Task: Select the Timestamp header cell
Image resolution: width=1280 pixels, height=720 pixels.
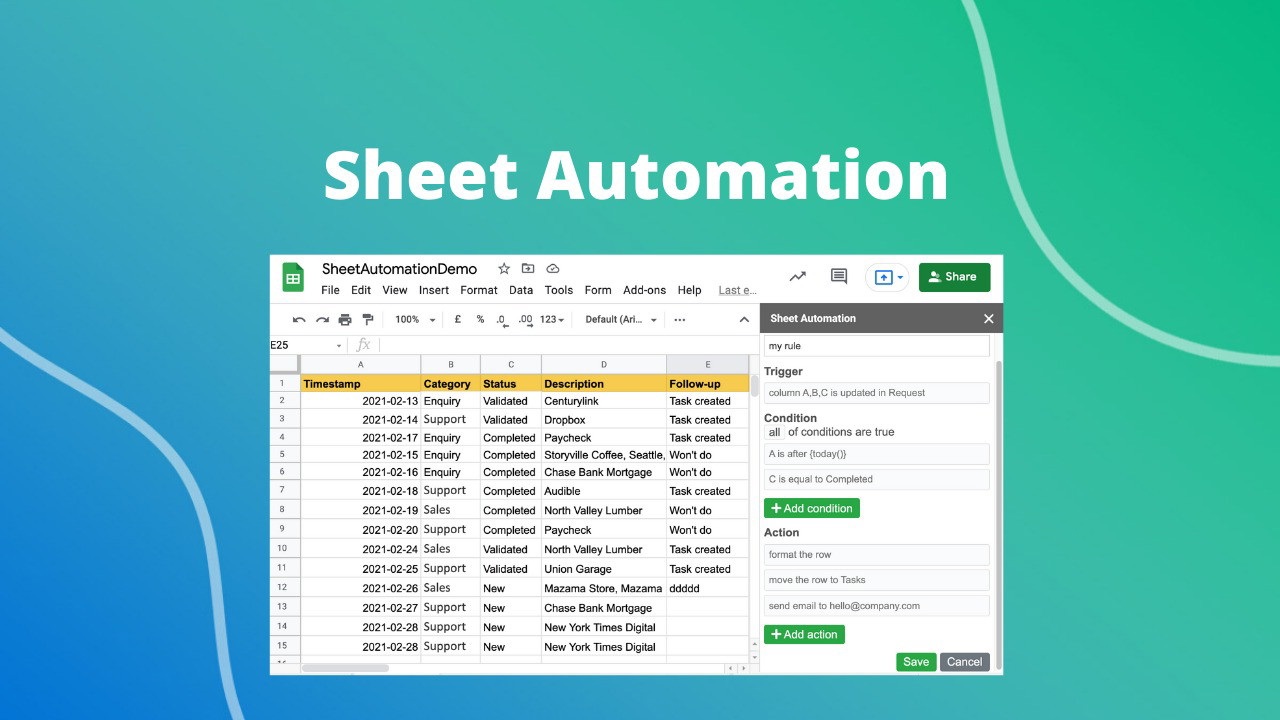Action: (361, 383)
